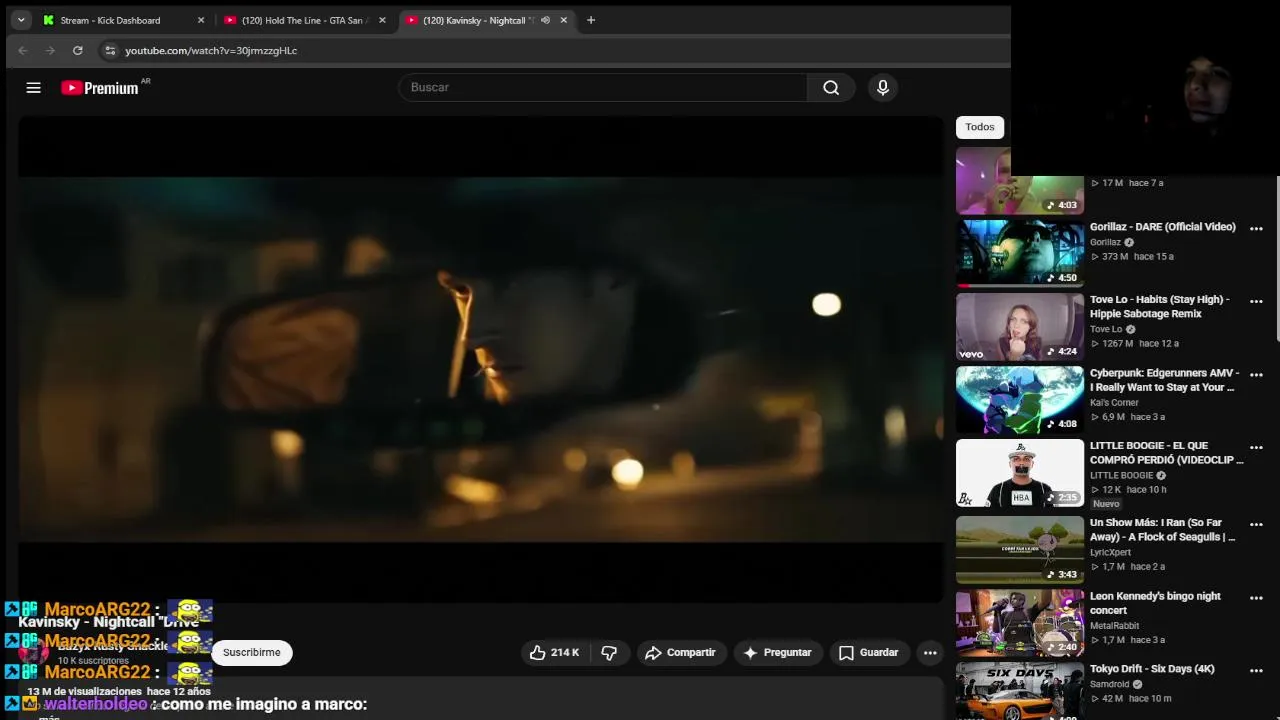The width and height of the screenshot is (1280, 720).
Task: Click the 13 M de visualizaciones text
Action: [84, 692]
